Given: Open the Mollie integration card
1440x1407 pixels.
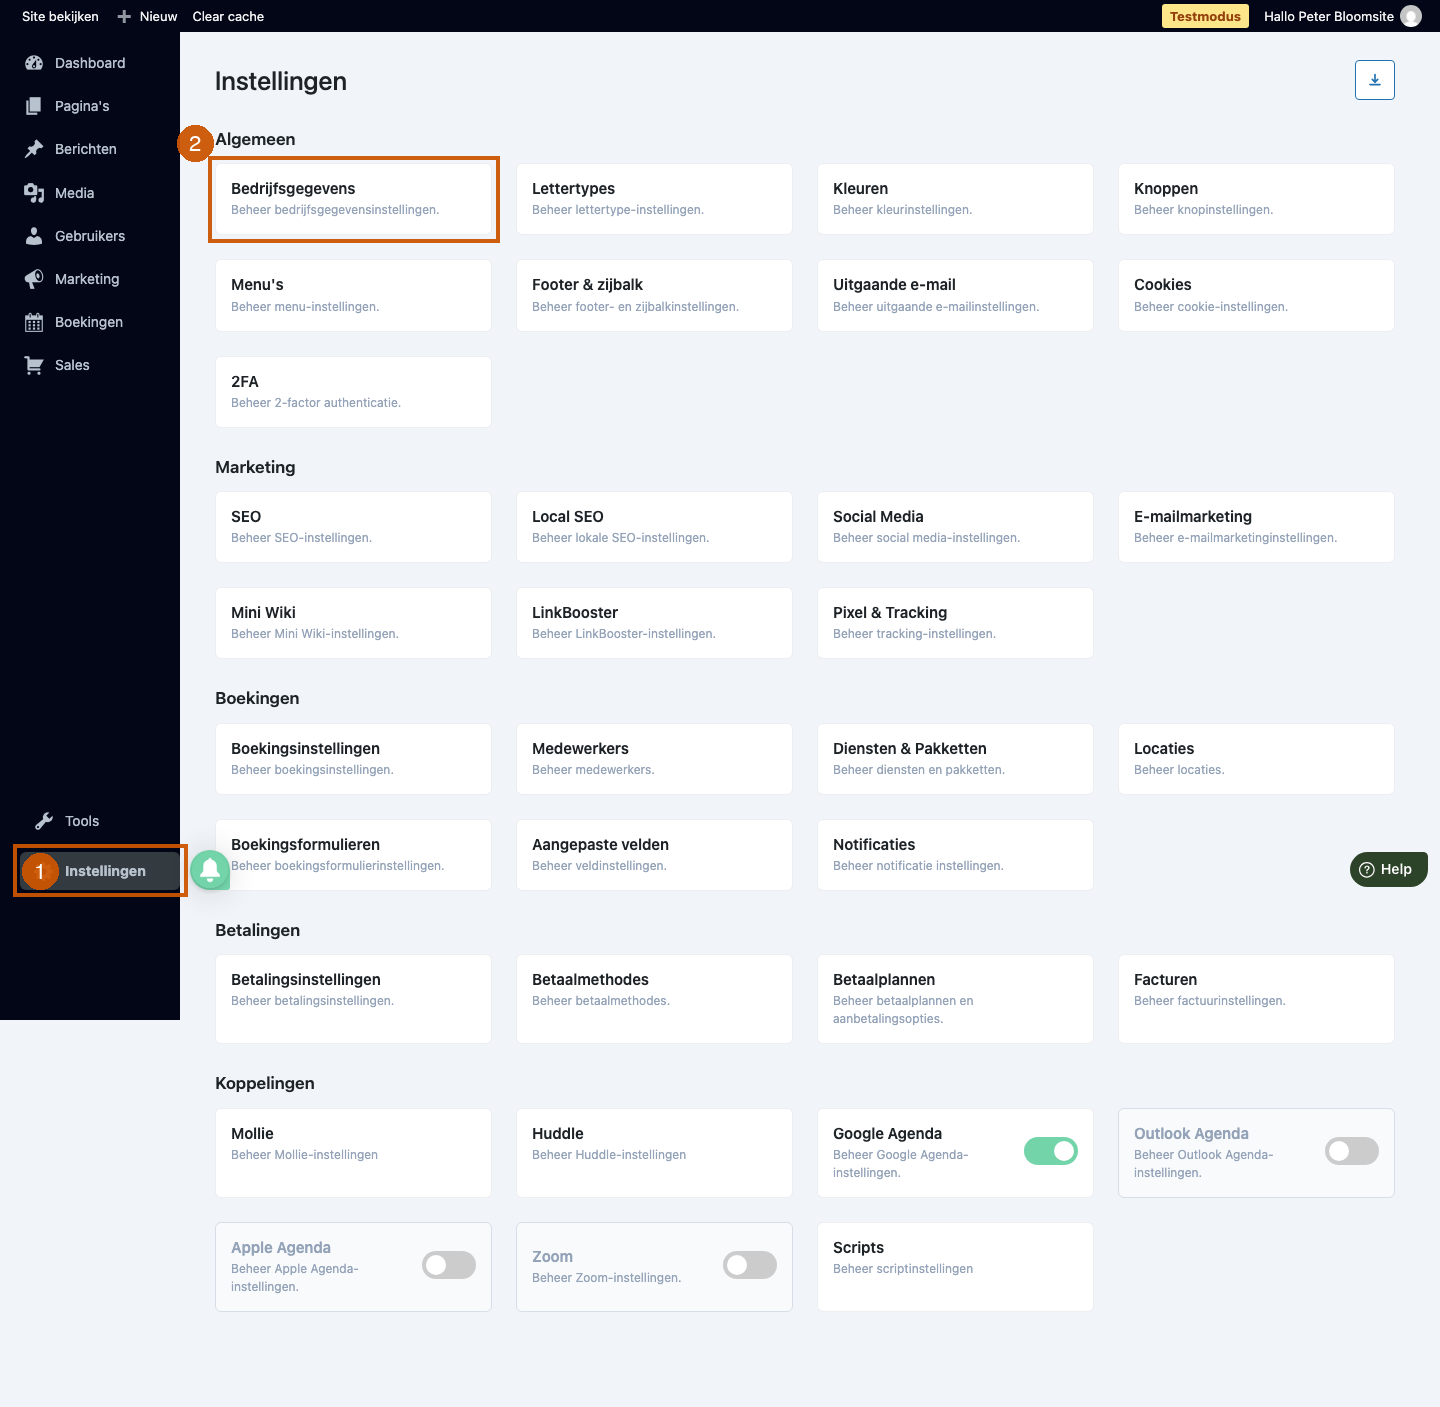Looking at the screenshot, I should pos(353,1153).
